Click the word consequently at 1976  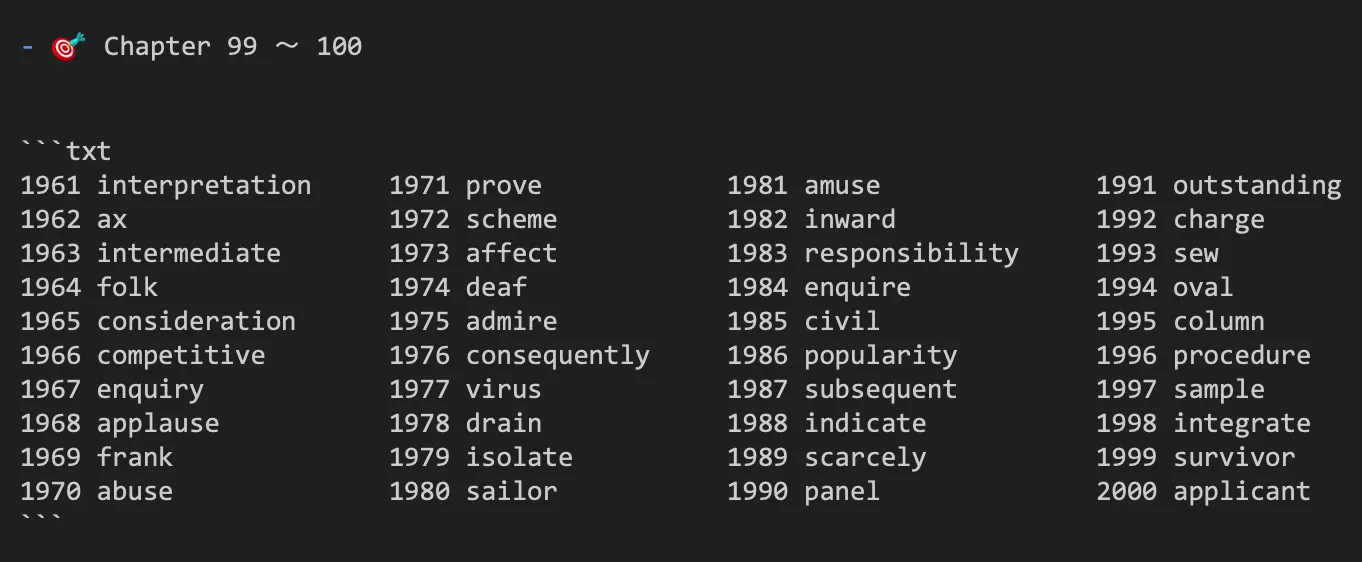[x=558, y=356]
